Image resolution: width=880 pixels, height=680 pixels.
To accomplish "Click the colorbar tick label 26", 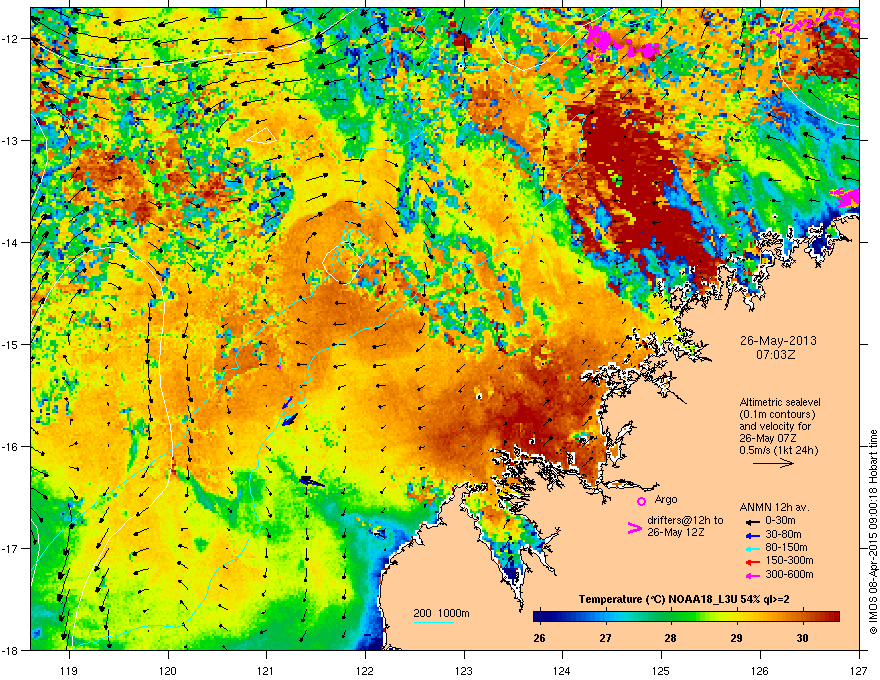I will [539, 638].
